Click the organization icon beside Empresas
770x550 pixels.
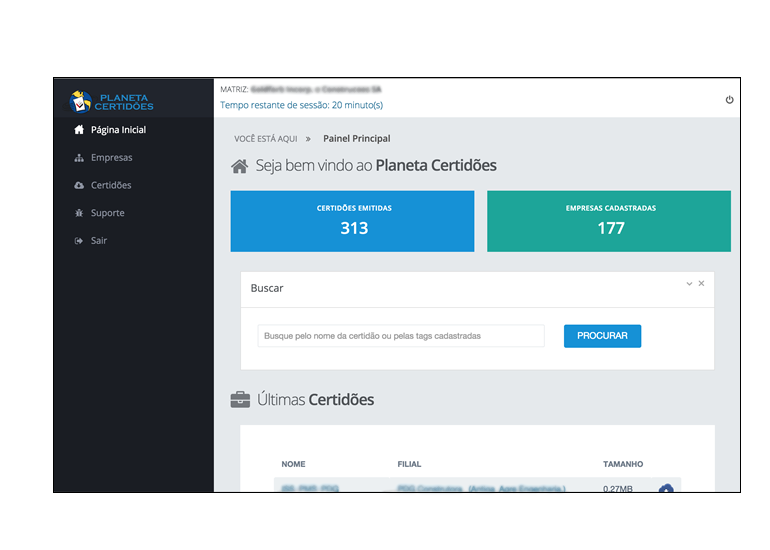tap(79, 158)
